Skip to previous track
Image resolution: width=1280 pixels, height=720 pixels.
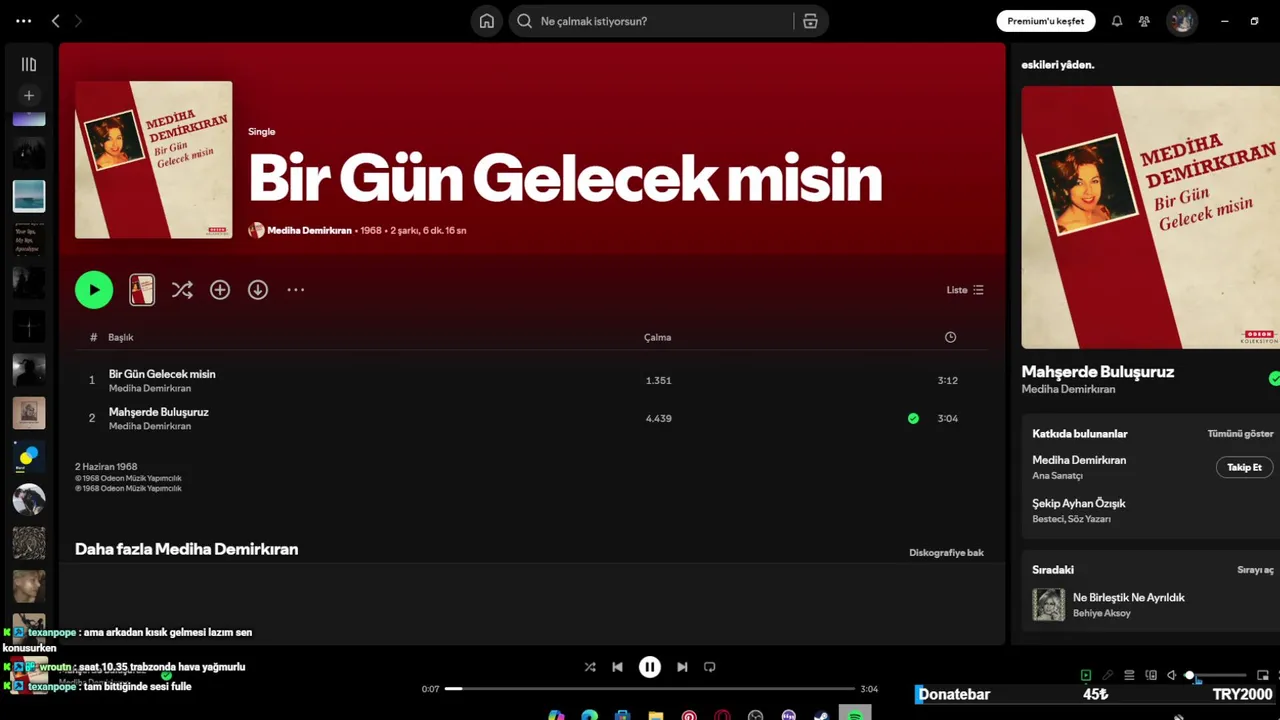pos(617,667)
